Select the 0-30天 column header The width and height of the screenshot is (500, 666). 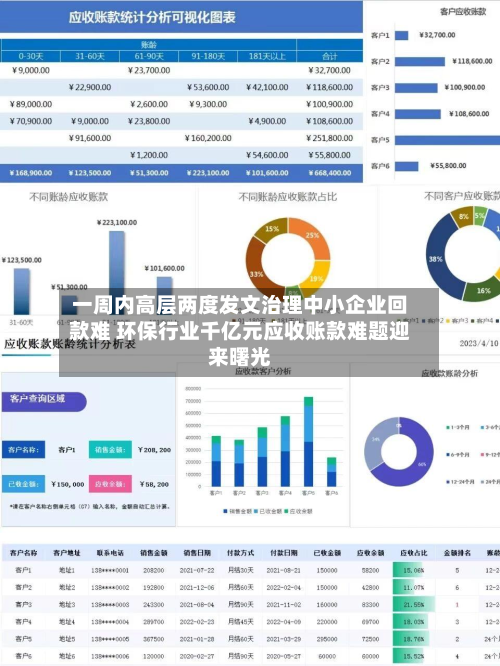pyautogui.click(x=31, y=56)
